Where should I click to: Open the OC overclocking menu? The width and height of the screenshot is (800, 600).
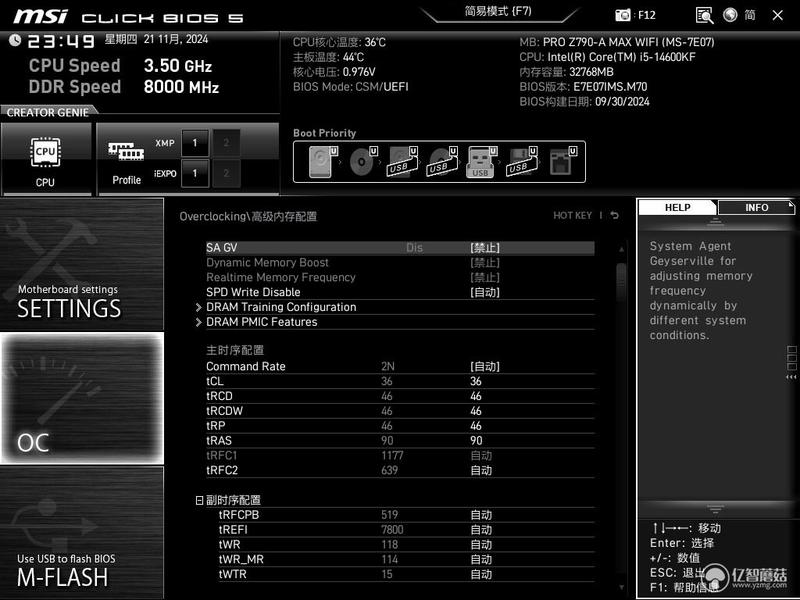(82, 398)
